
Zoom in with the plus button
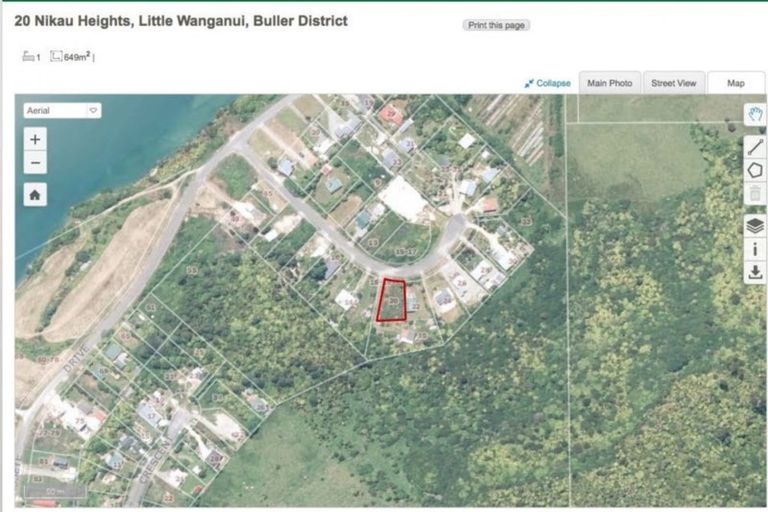pos(35,140)
